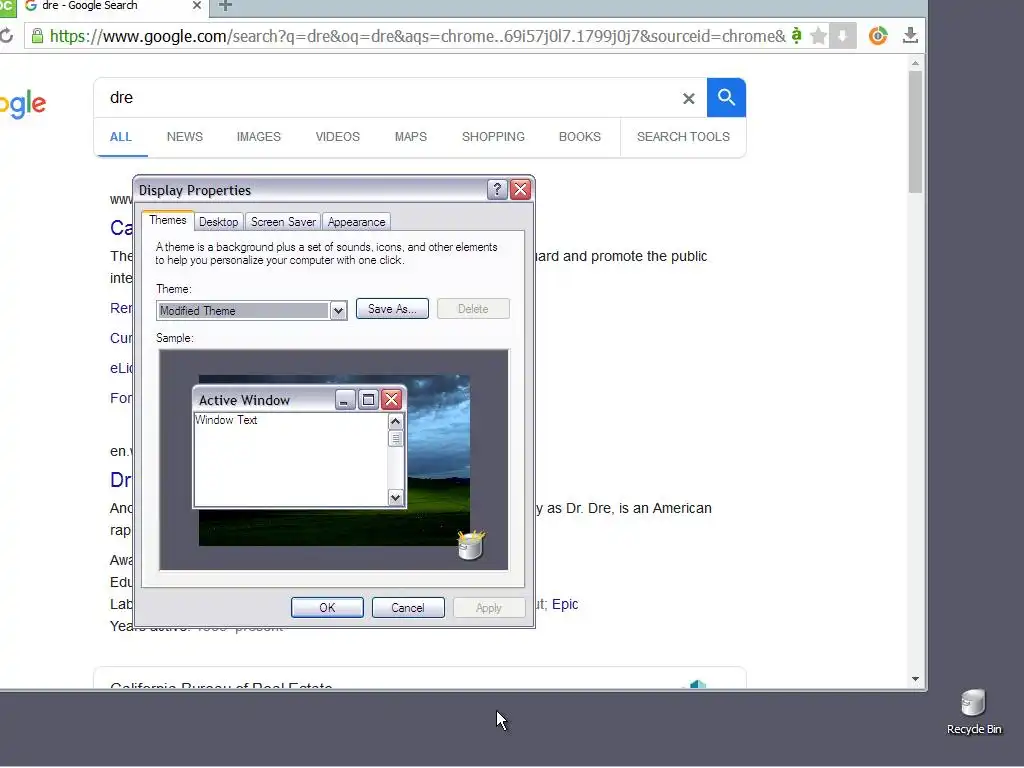
Task: Open the Epic link in search results
Action: click(565, 605)
